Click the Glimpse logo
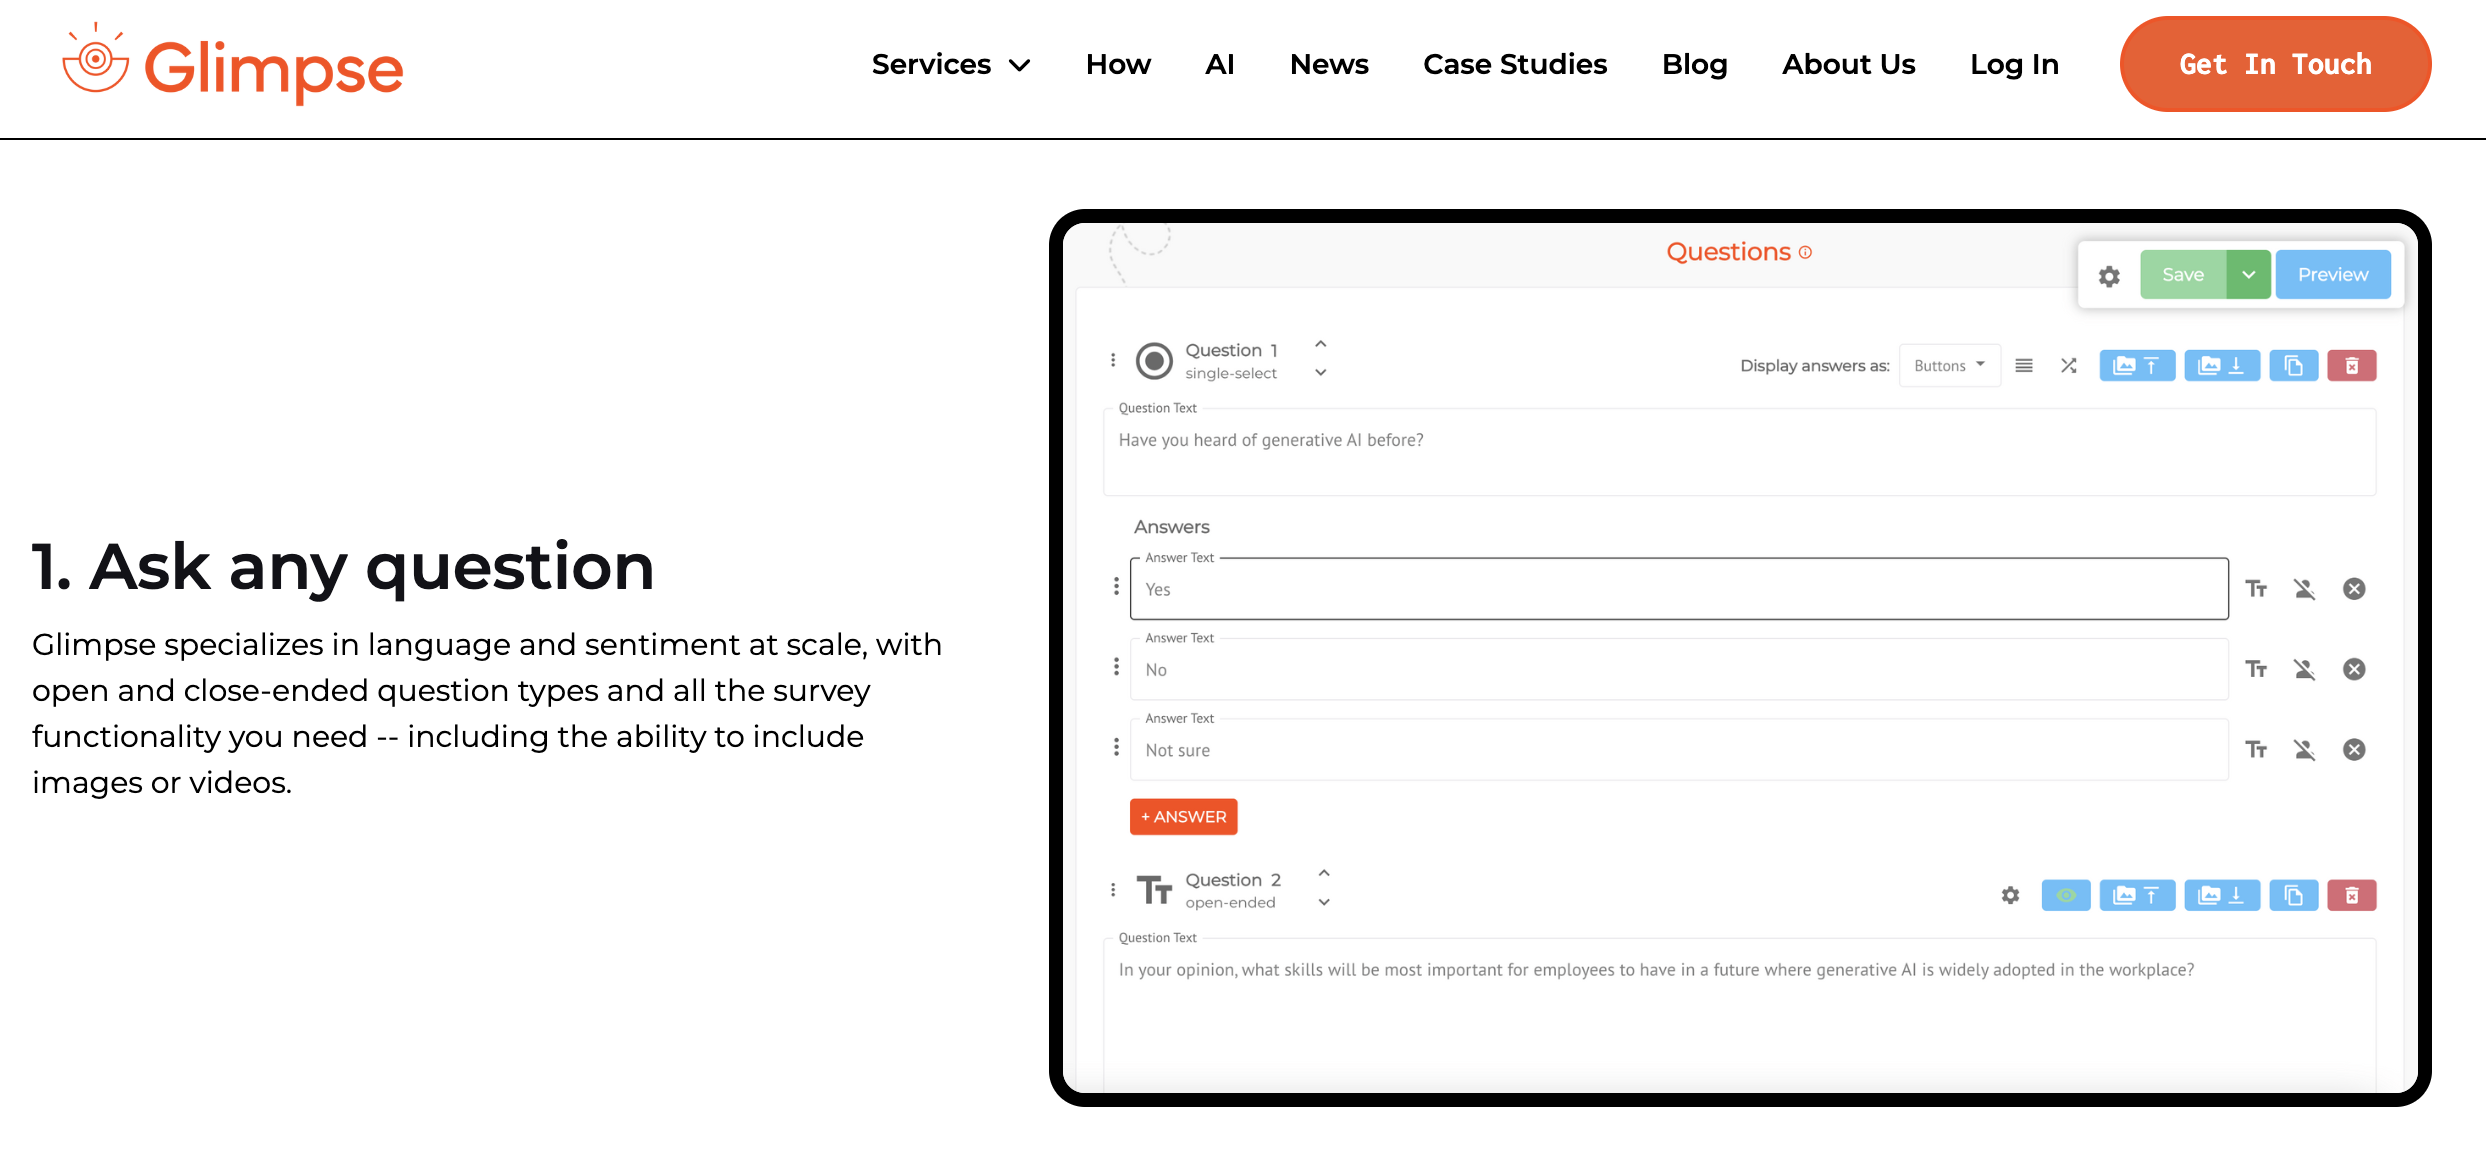2486x1168 pixels. coord(232,66)
